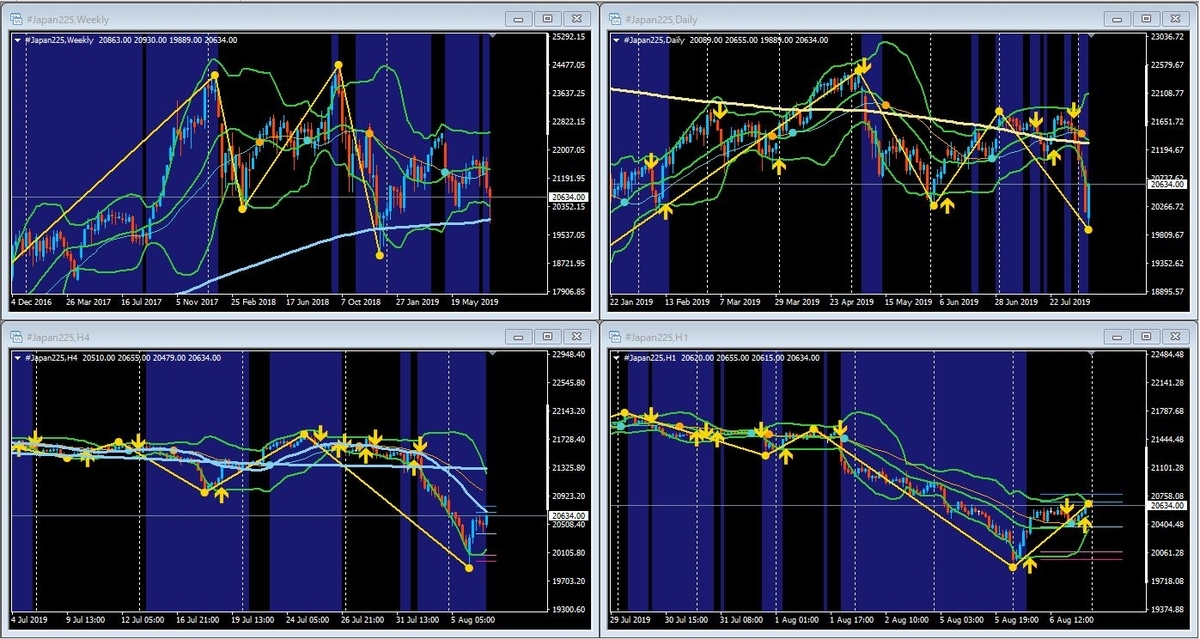Maximize the #Japan225,Daily chart window

1146,18
